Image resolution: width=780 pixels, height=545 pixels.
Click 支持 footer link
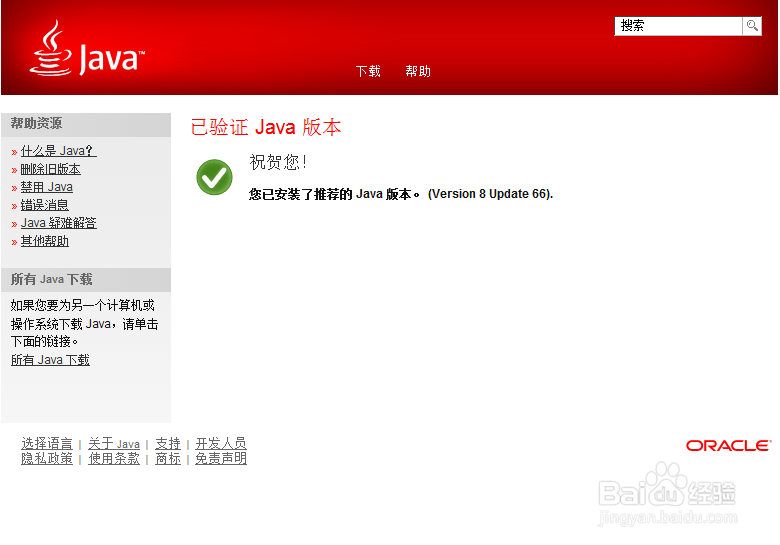point(168,443)
